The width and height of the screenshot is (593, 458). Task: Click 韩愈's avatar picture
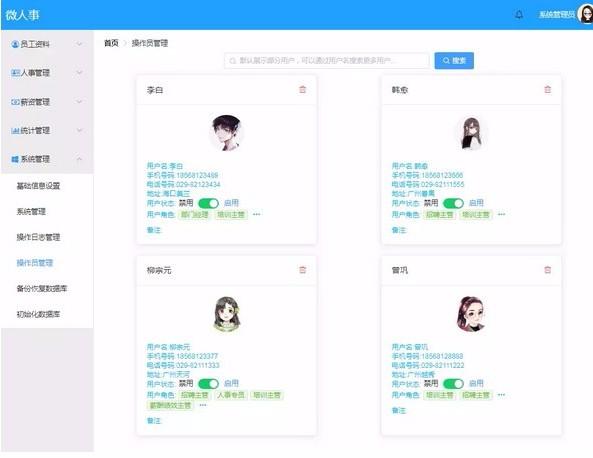point(471,133)
